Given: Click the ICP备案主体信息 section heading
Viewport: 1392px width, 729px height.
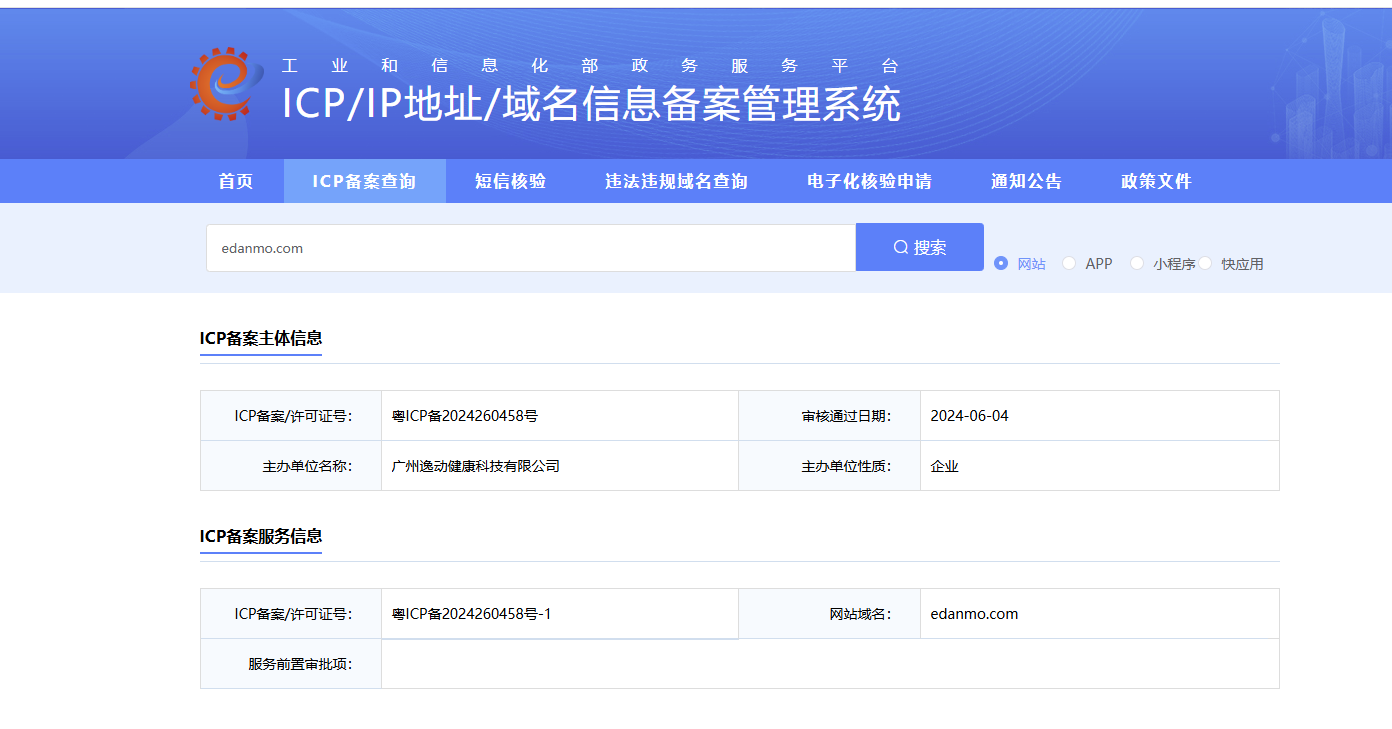Looking at the screenshot, I should [x=261, y=338].
